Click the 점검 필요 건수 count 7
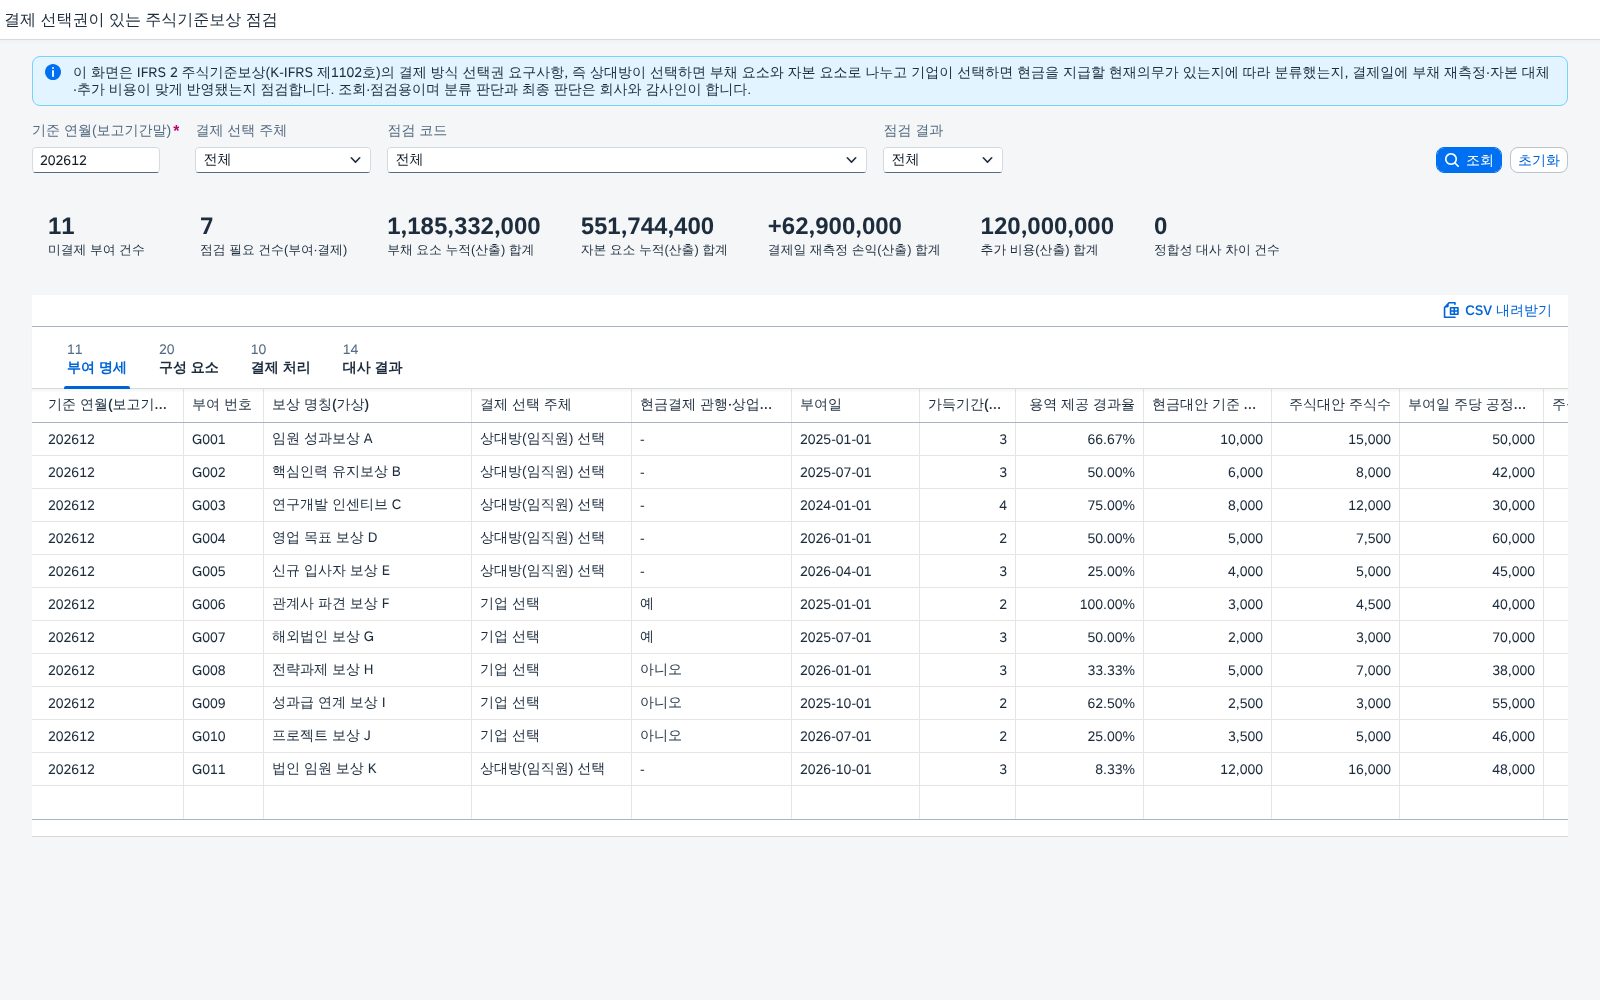Viewport: 1600px width, 1000px height. click(207, 226)
